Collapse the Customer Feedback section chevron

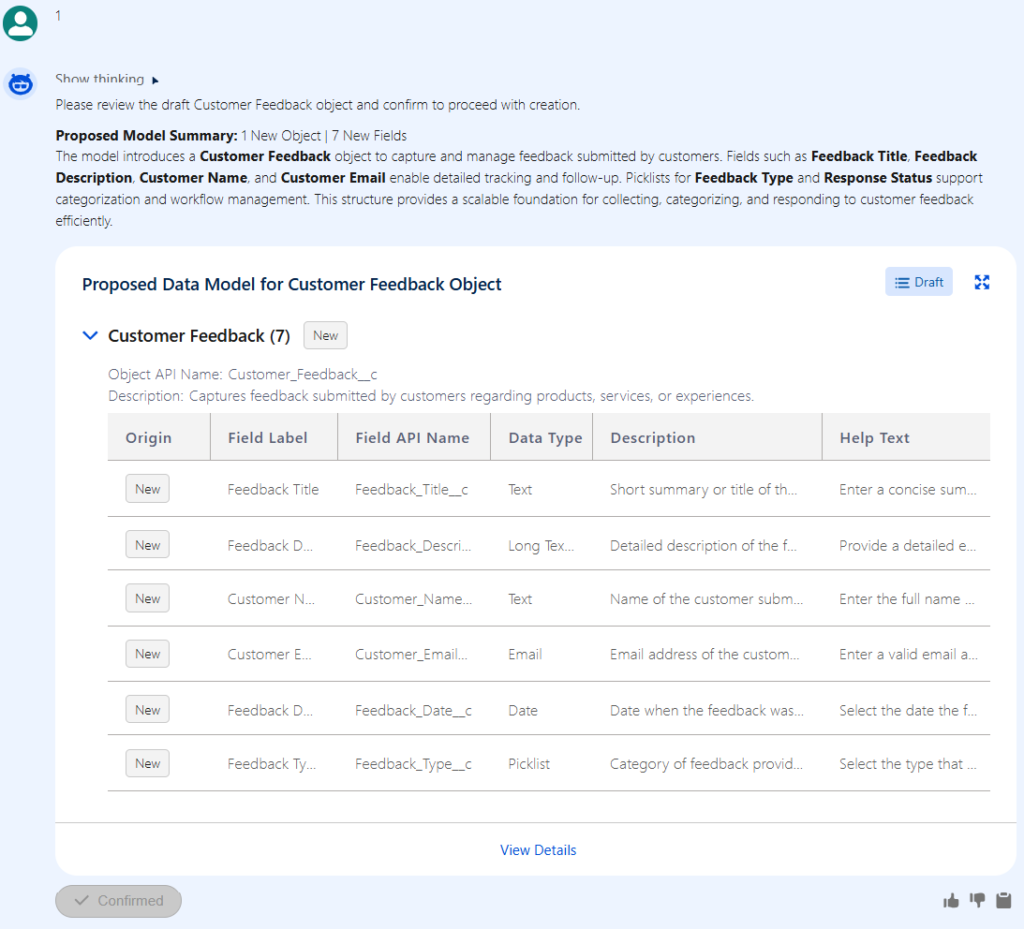[x=90, y=336]
